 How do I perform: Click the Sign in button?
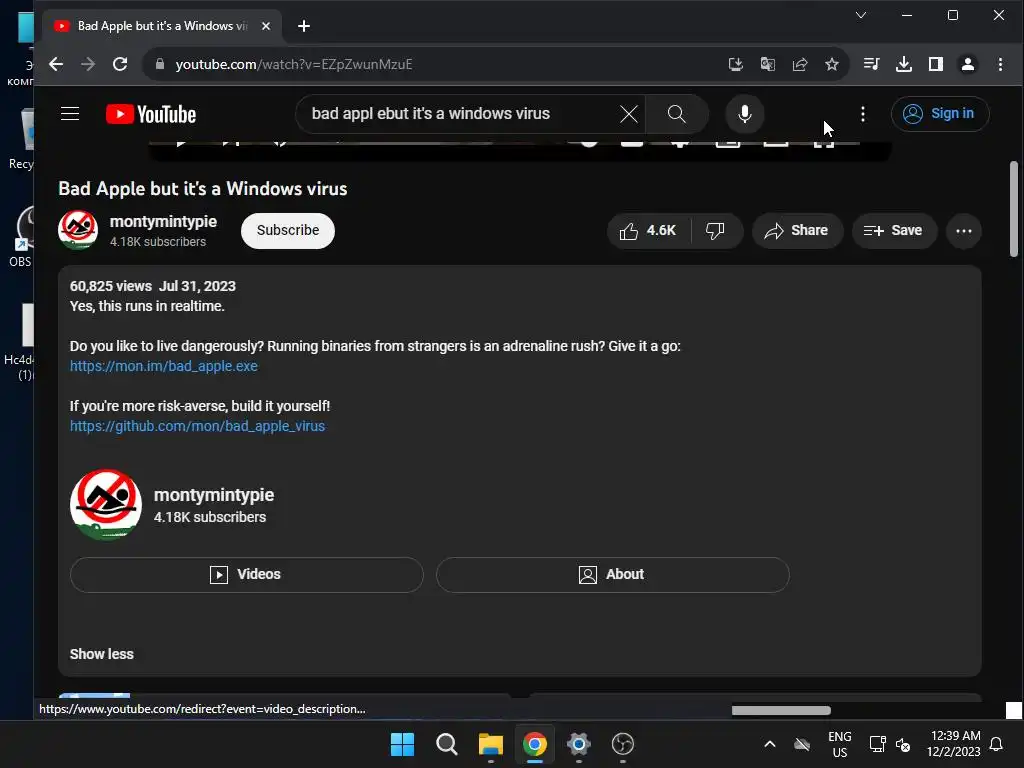point(940,114)
